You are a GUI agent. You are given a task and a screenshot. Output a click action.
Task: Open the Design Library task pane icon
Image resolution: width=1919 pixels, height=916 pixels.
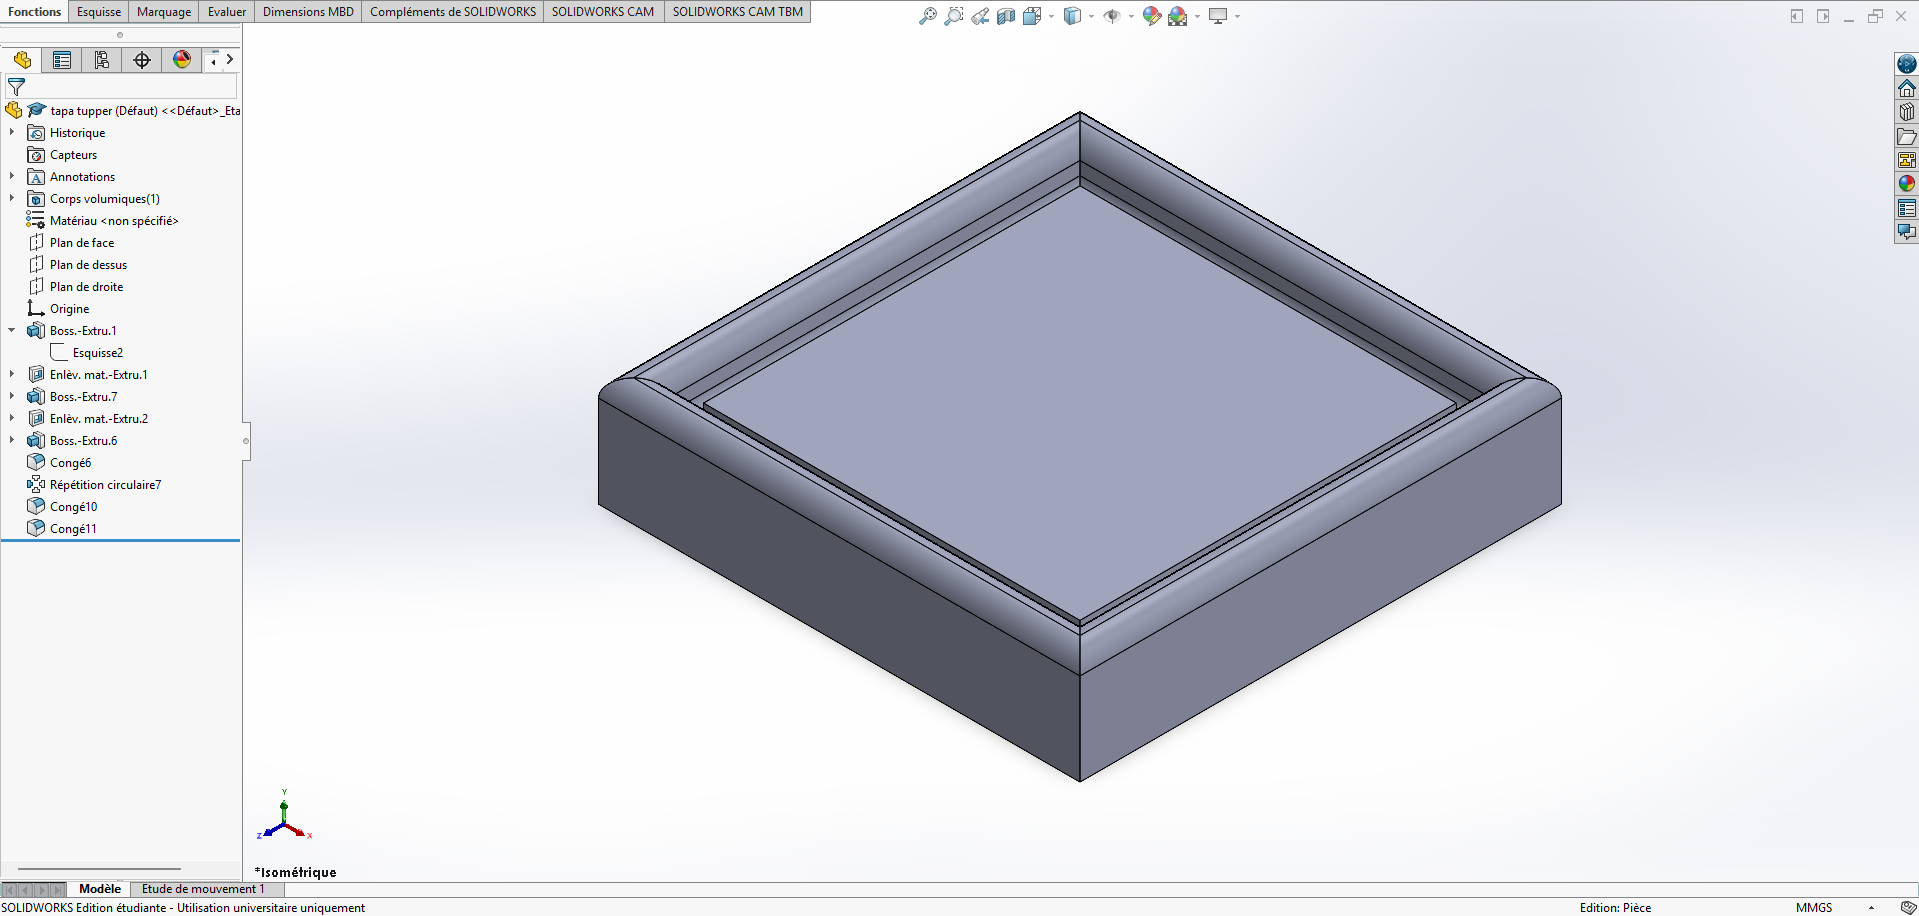point(1907,112)
